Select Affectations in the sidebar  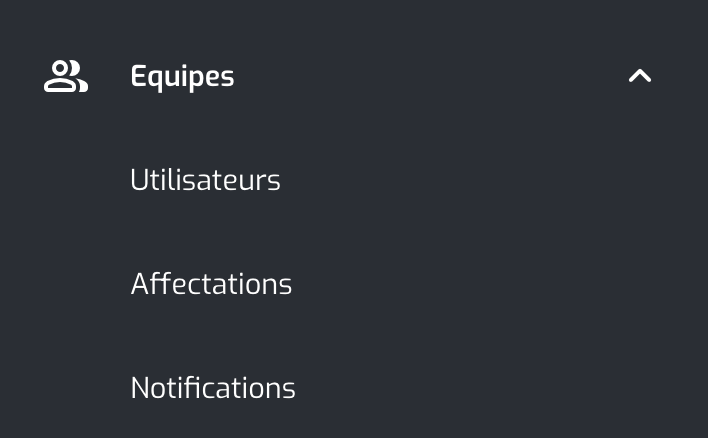tap(211, 284)
